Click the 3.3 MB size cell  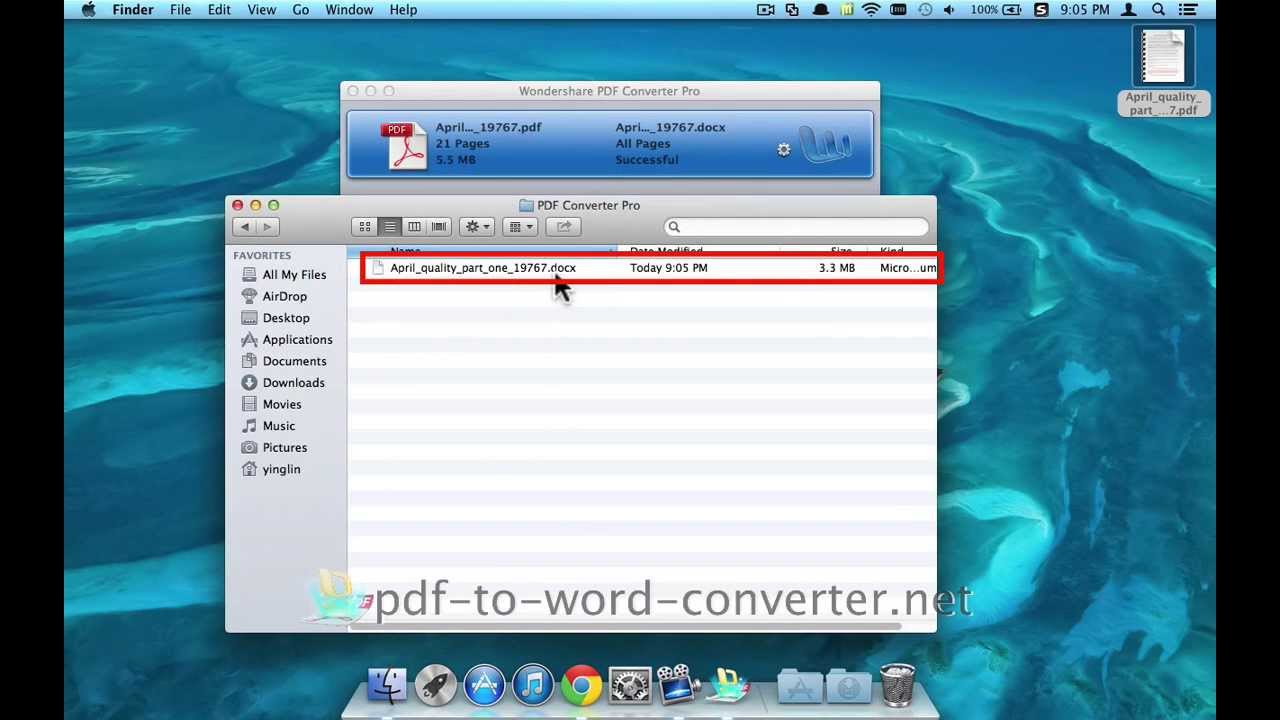(x=836, y=268)
